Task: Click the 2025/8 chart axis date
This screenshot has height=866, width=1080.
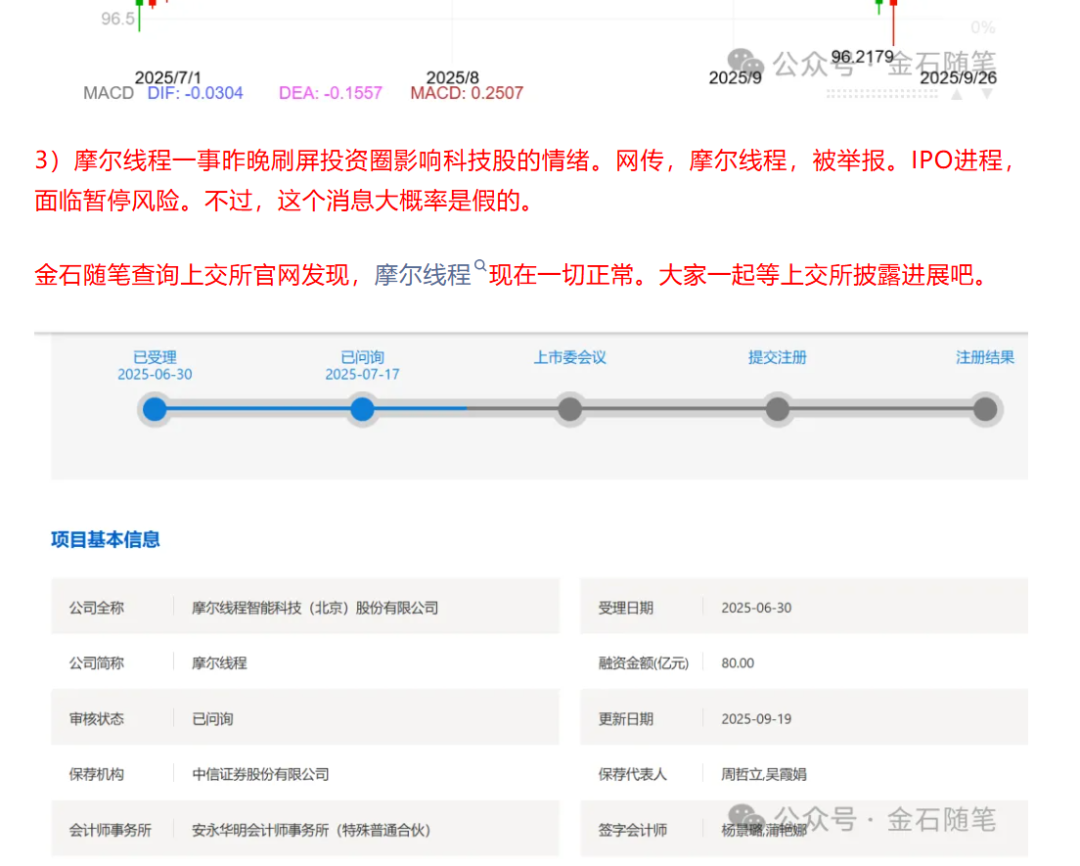Action: (453, 77)
